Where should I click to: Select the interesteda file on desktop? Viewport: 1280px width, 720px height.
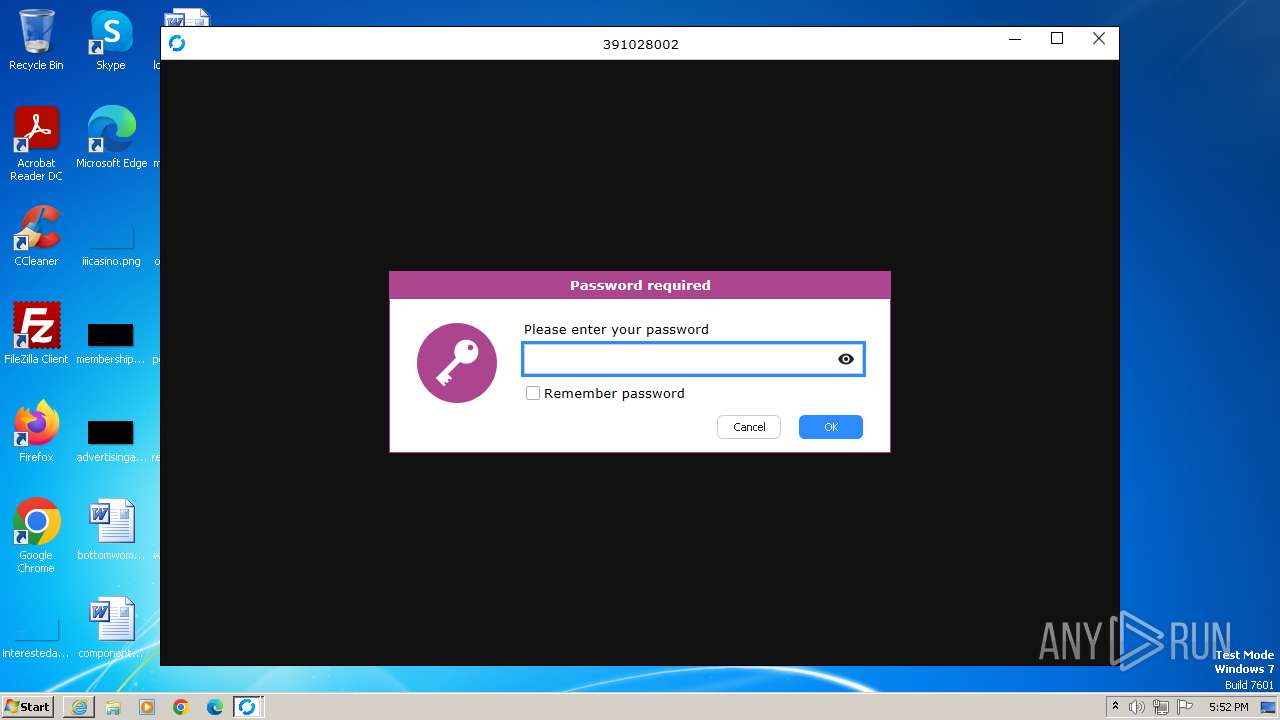36,638
